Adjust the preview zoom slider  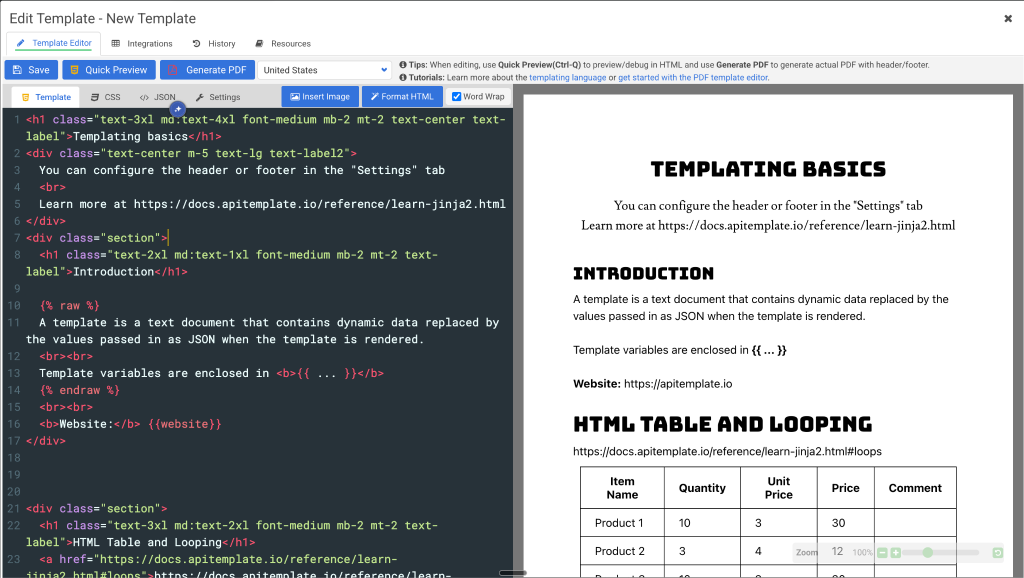point(929,552)
